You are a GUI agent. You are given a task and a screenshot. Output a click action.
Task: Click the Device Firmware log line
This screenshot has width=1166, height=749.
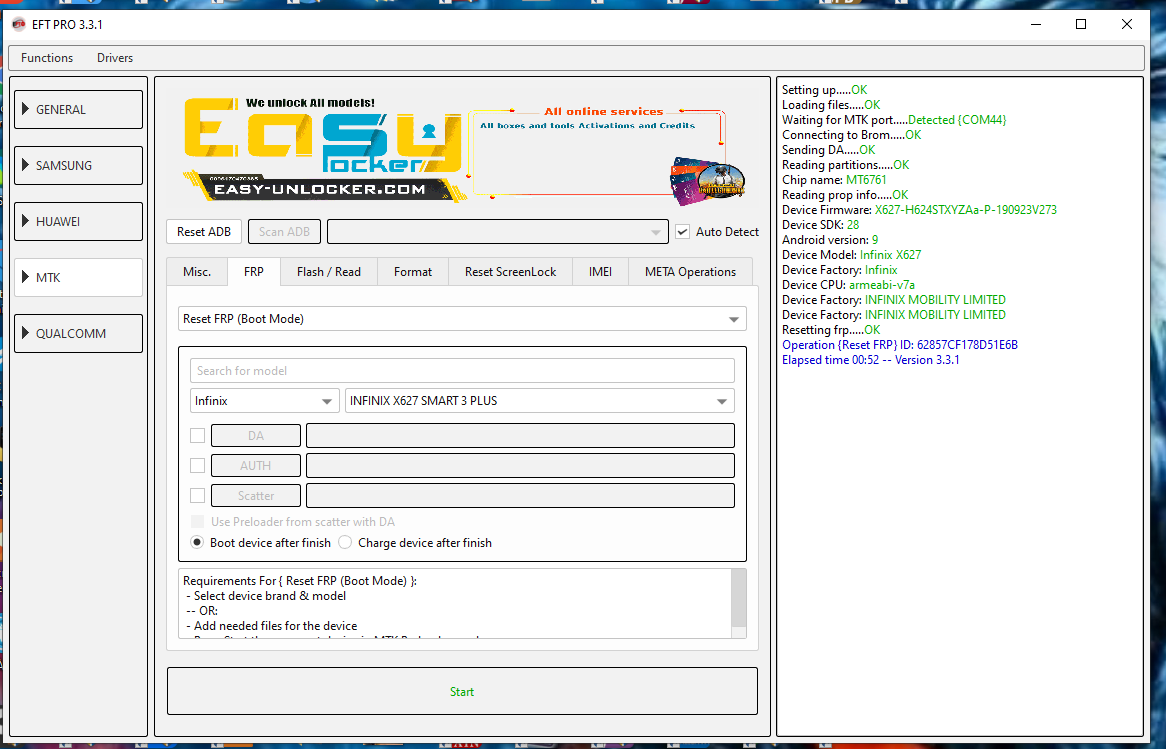[x=919, y=210]
